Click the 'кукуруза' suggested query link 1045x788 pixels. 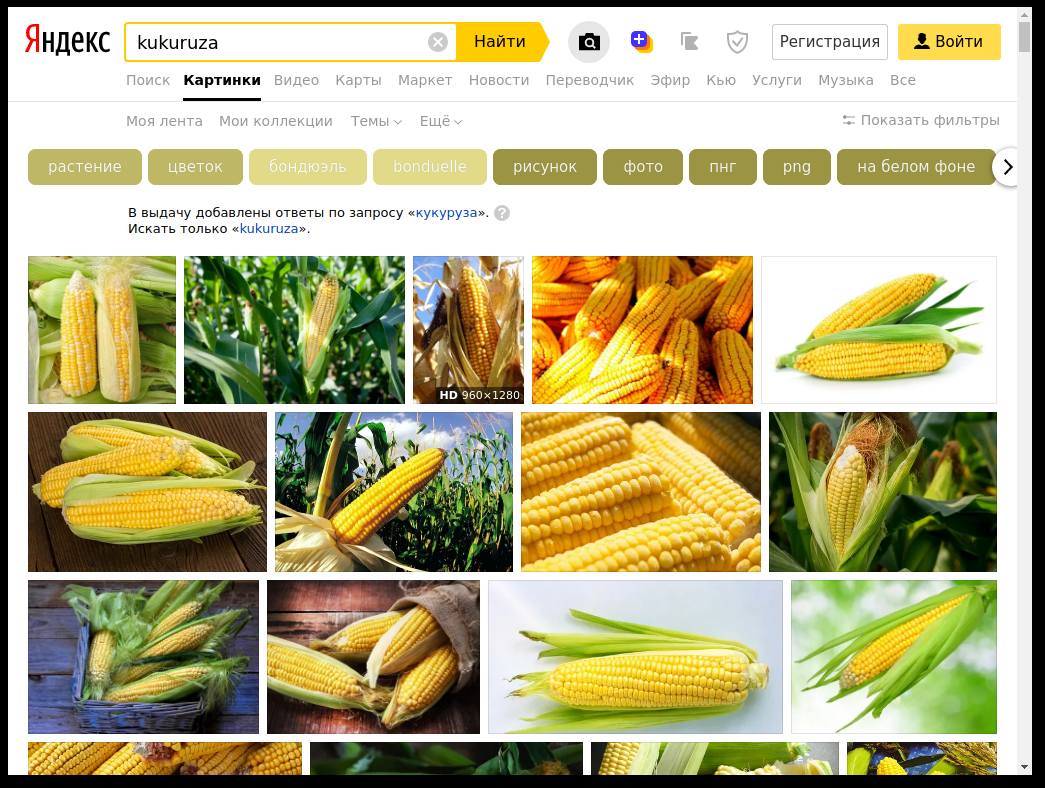tap(446, 213)
